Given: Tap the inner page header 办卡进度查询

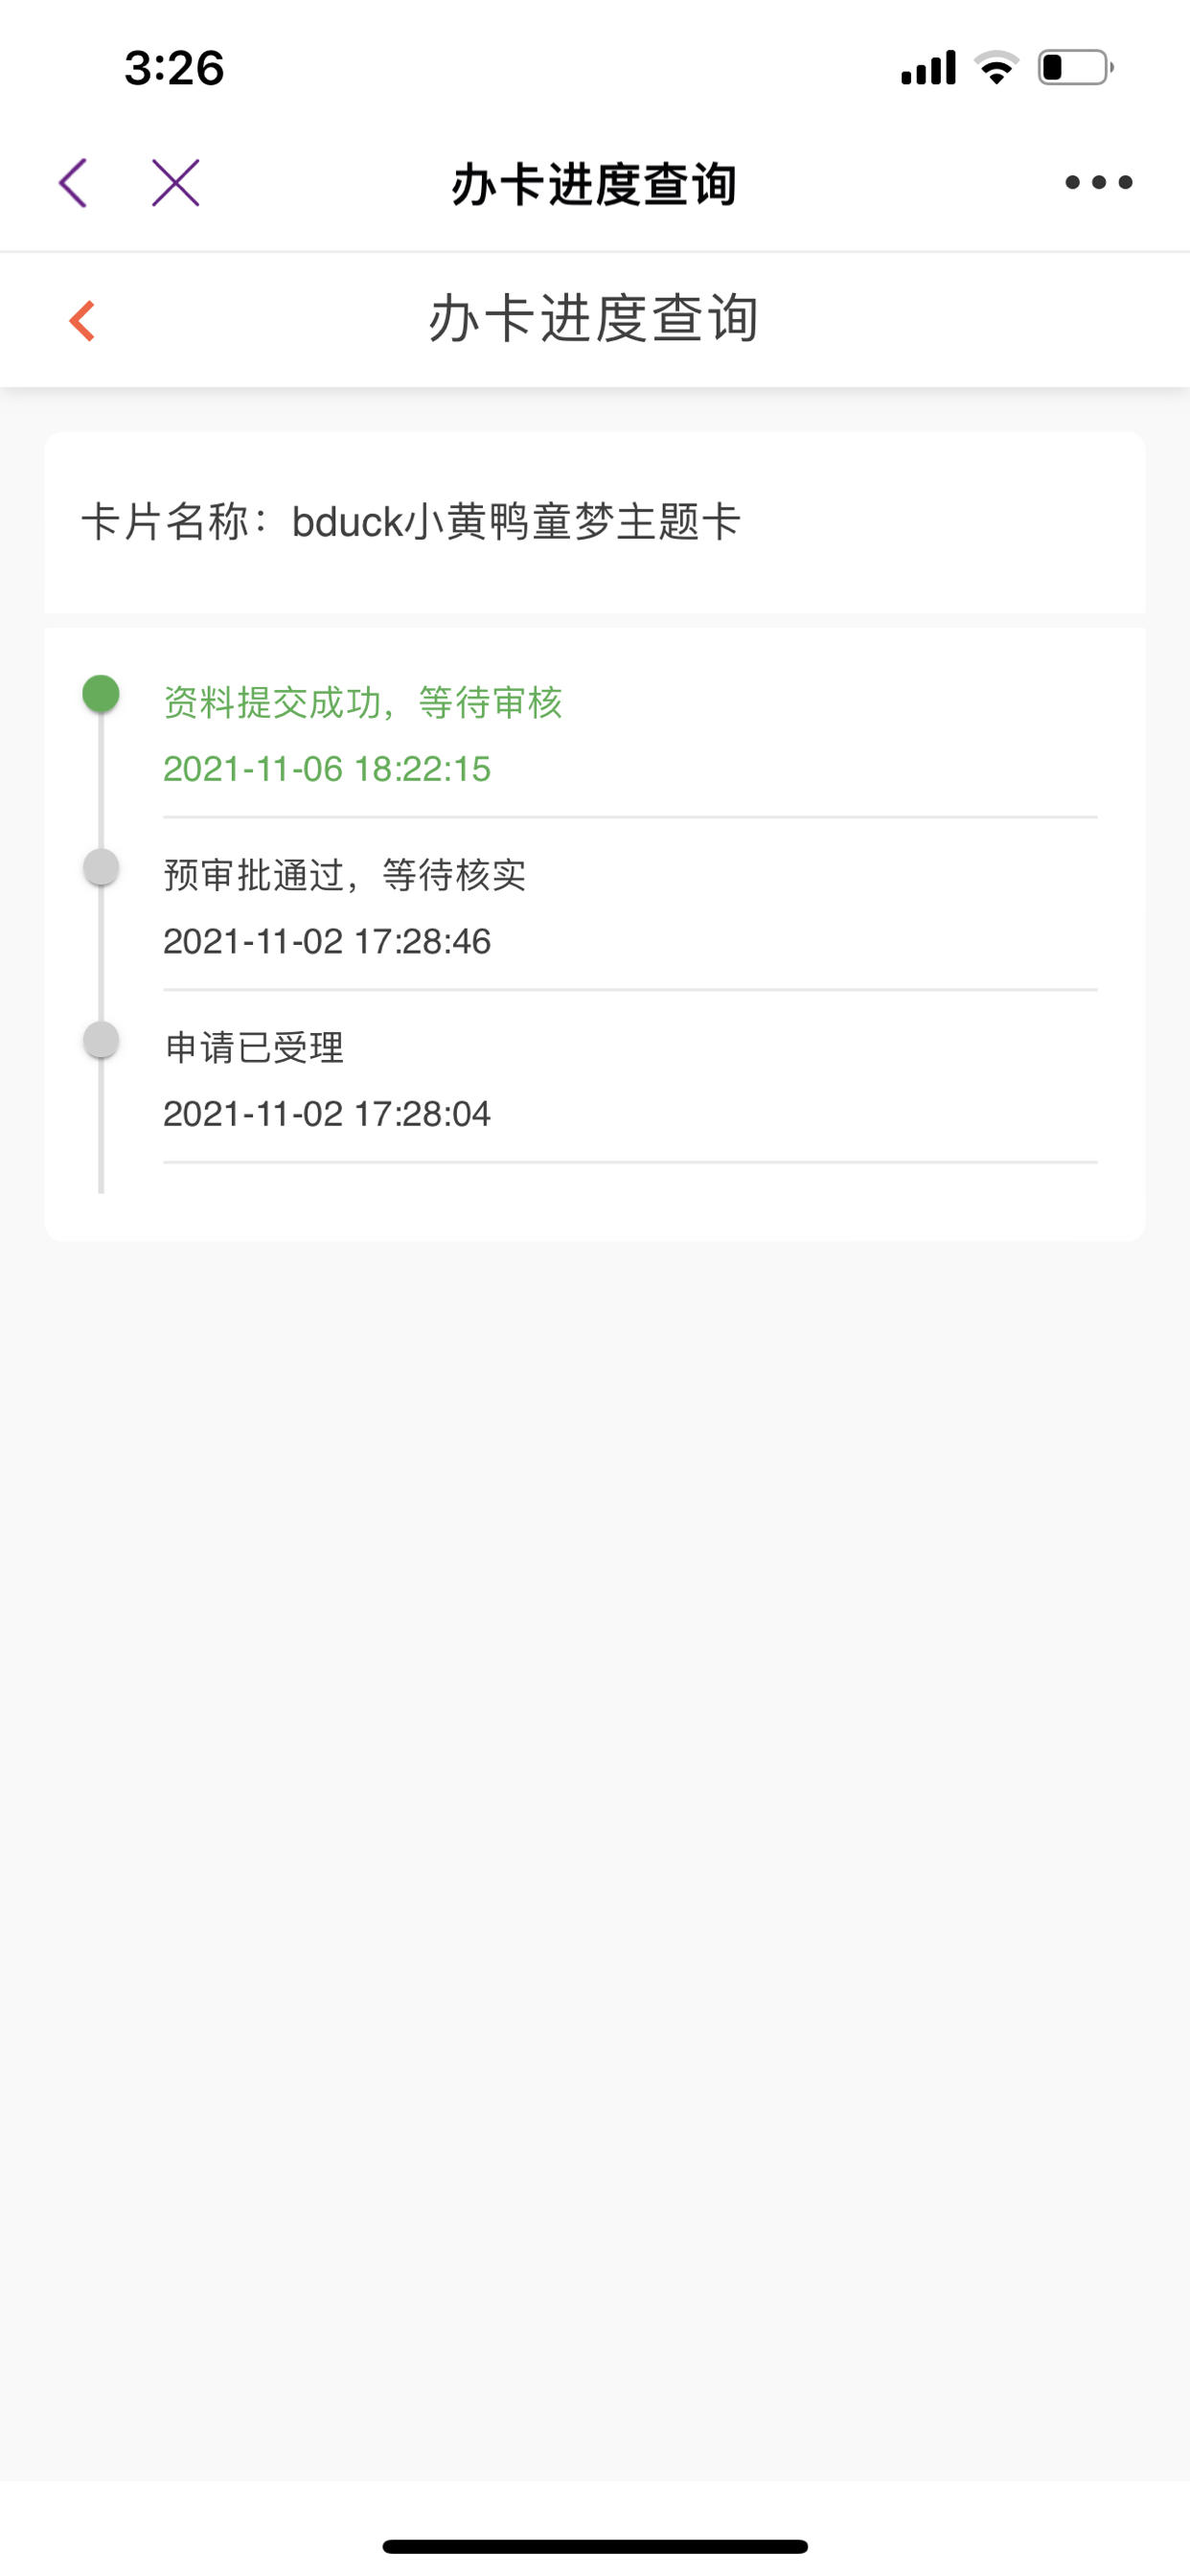Looking at the screenshot, I should 594,319.
